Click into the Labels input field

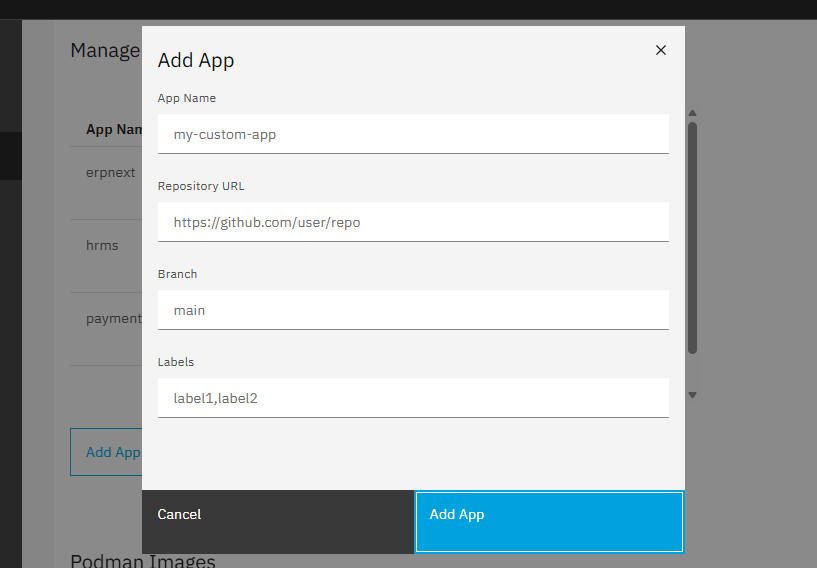(x=413, y=398)
